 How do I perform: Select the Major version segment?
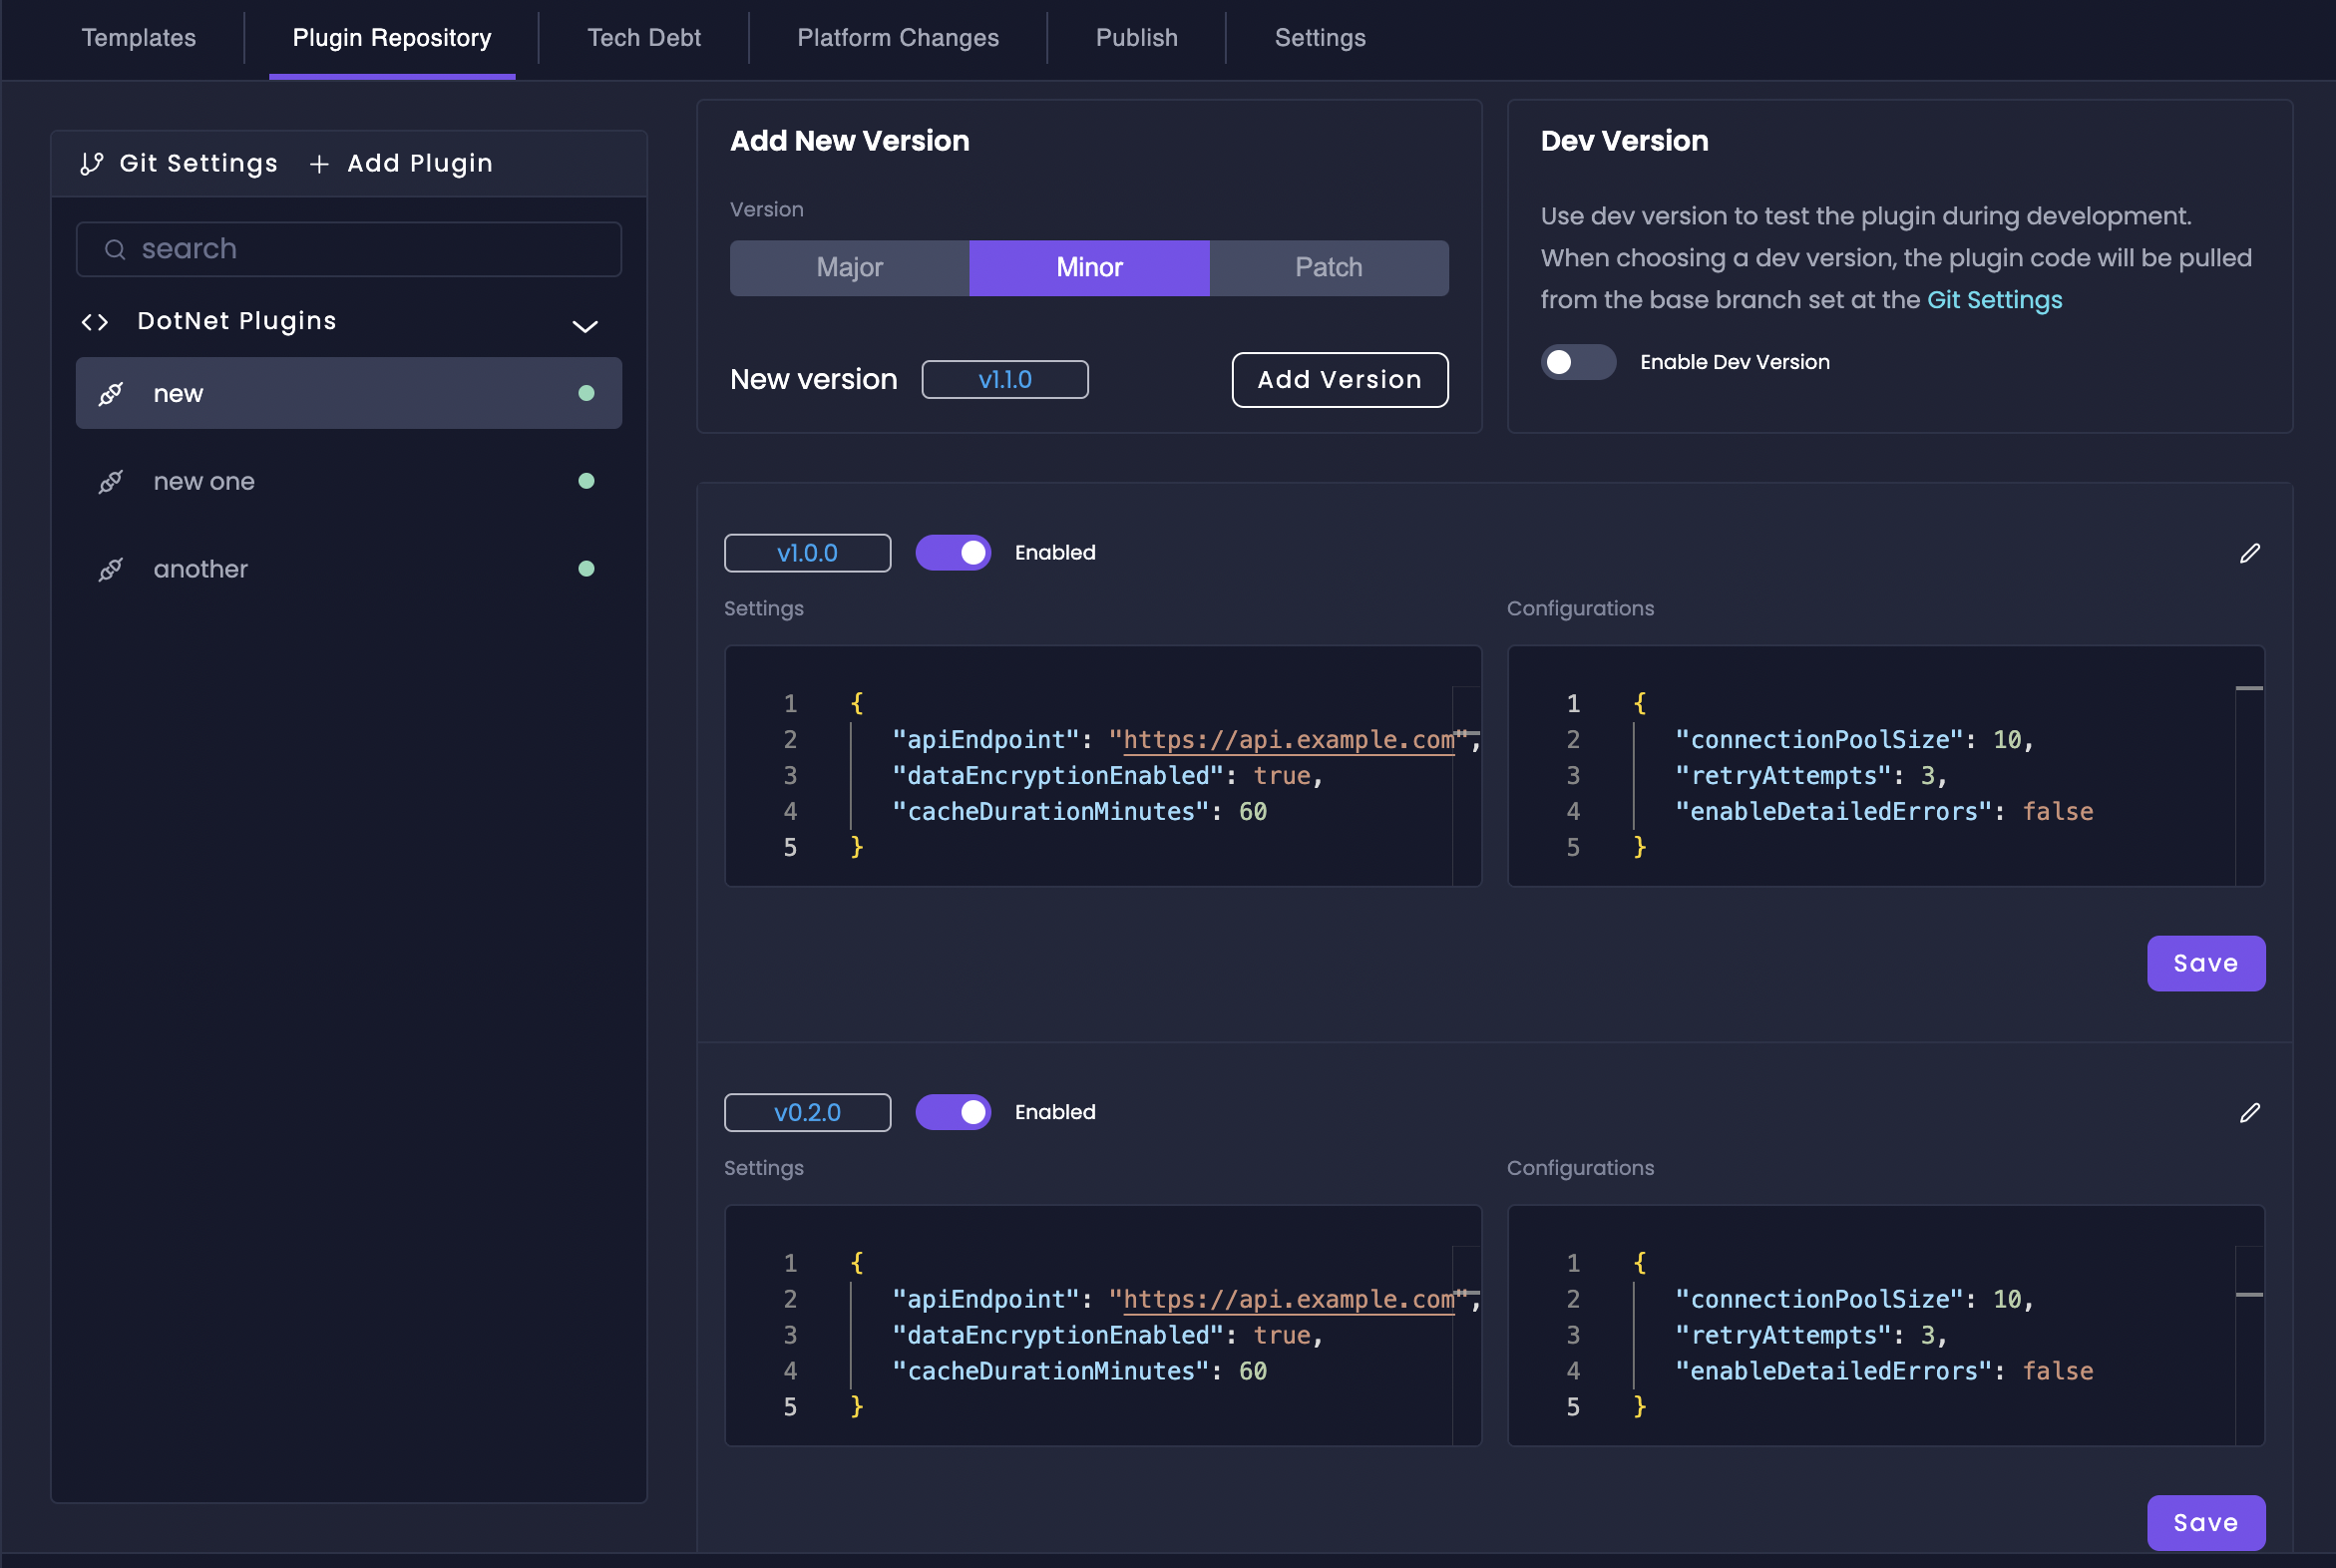pos(849,268)
